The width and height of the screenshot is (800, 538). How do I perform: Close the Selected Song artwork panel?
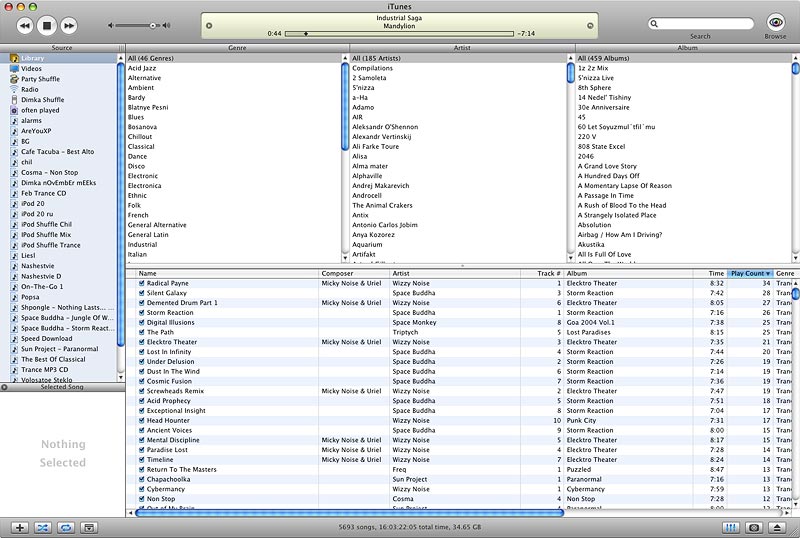(x=4, y=387)
